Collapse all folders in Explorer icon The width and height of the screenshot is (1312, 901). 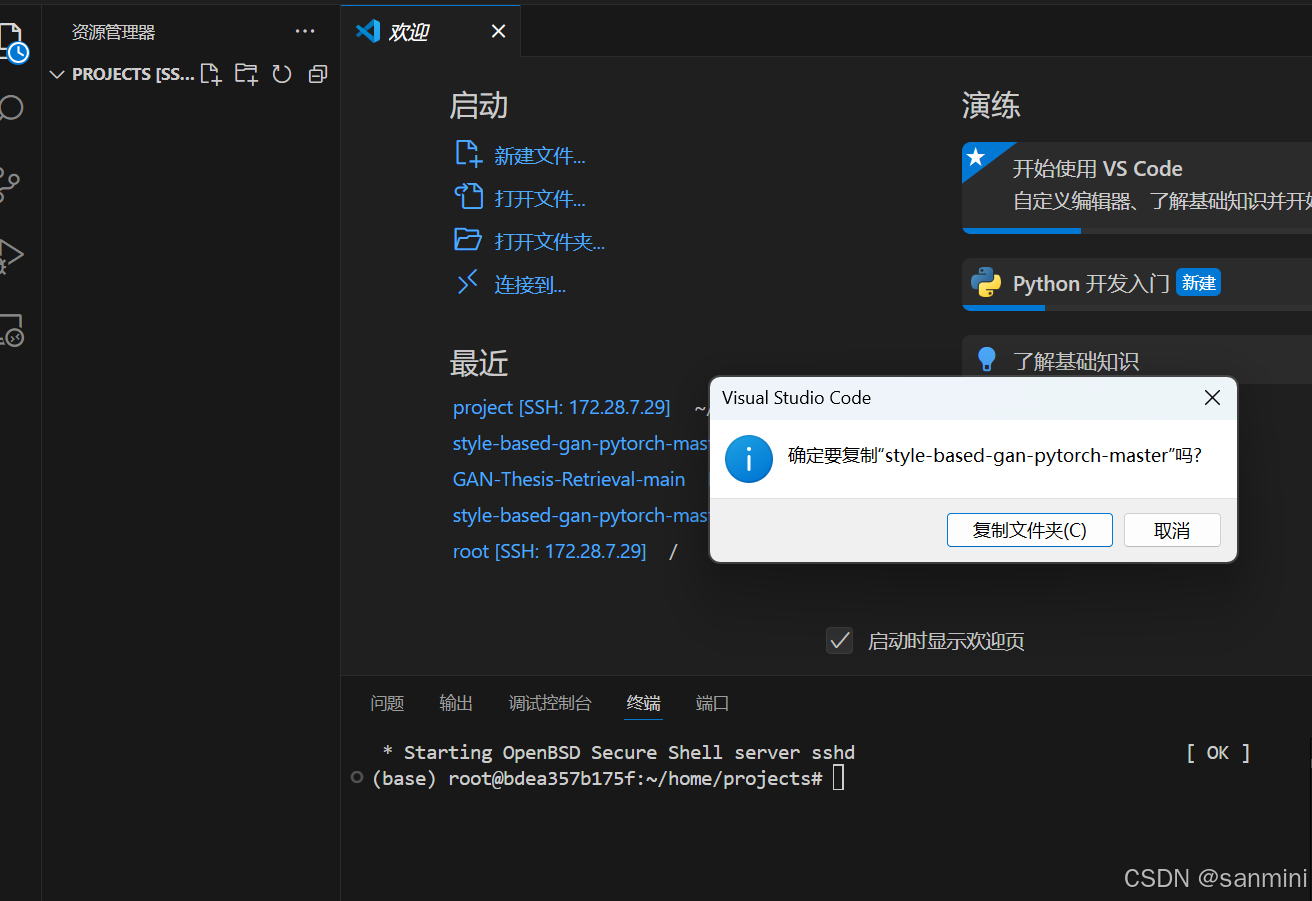(x=318, y=74)
